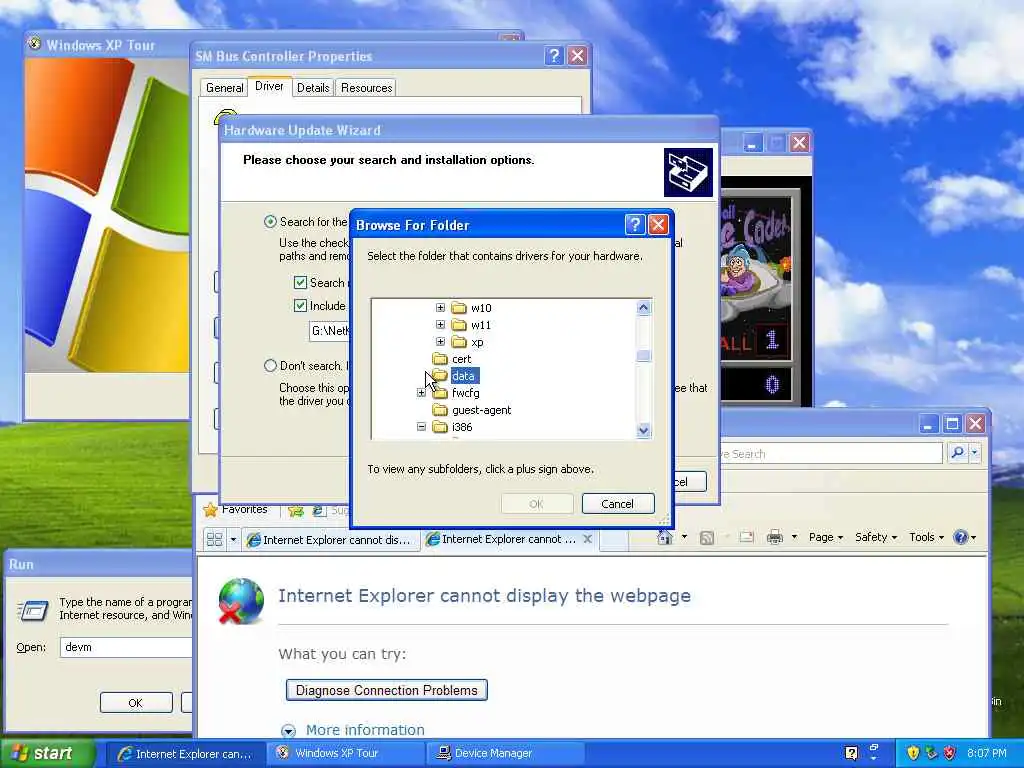Open the IE Tools dropdown menu

click(x=926, y=537)
